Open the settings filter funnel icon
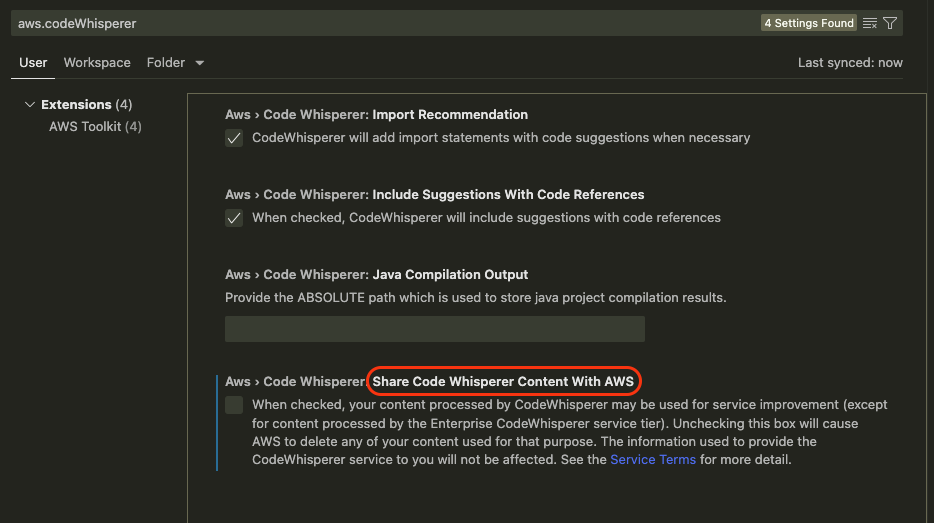Screen dimensions: 934x523 coord(890,23)
